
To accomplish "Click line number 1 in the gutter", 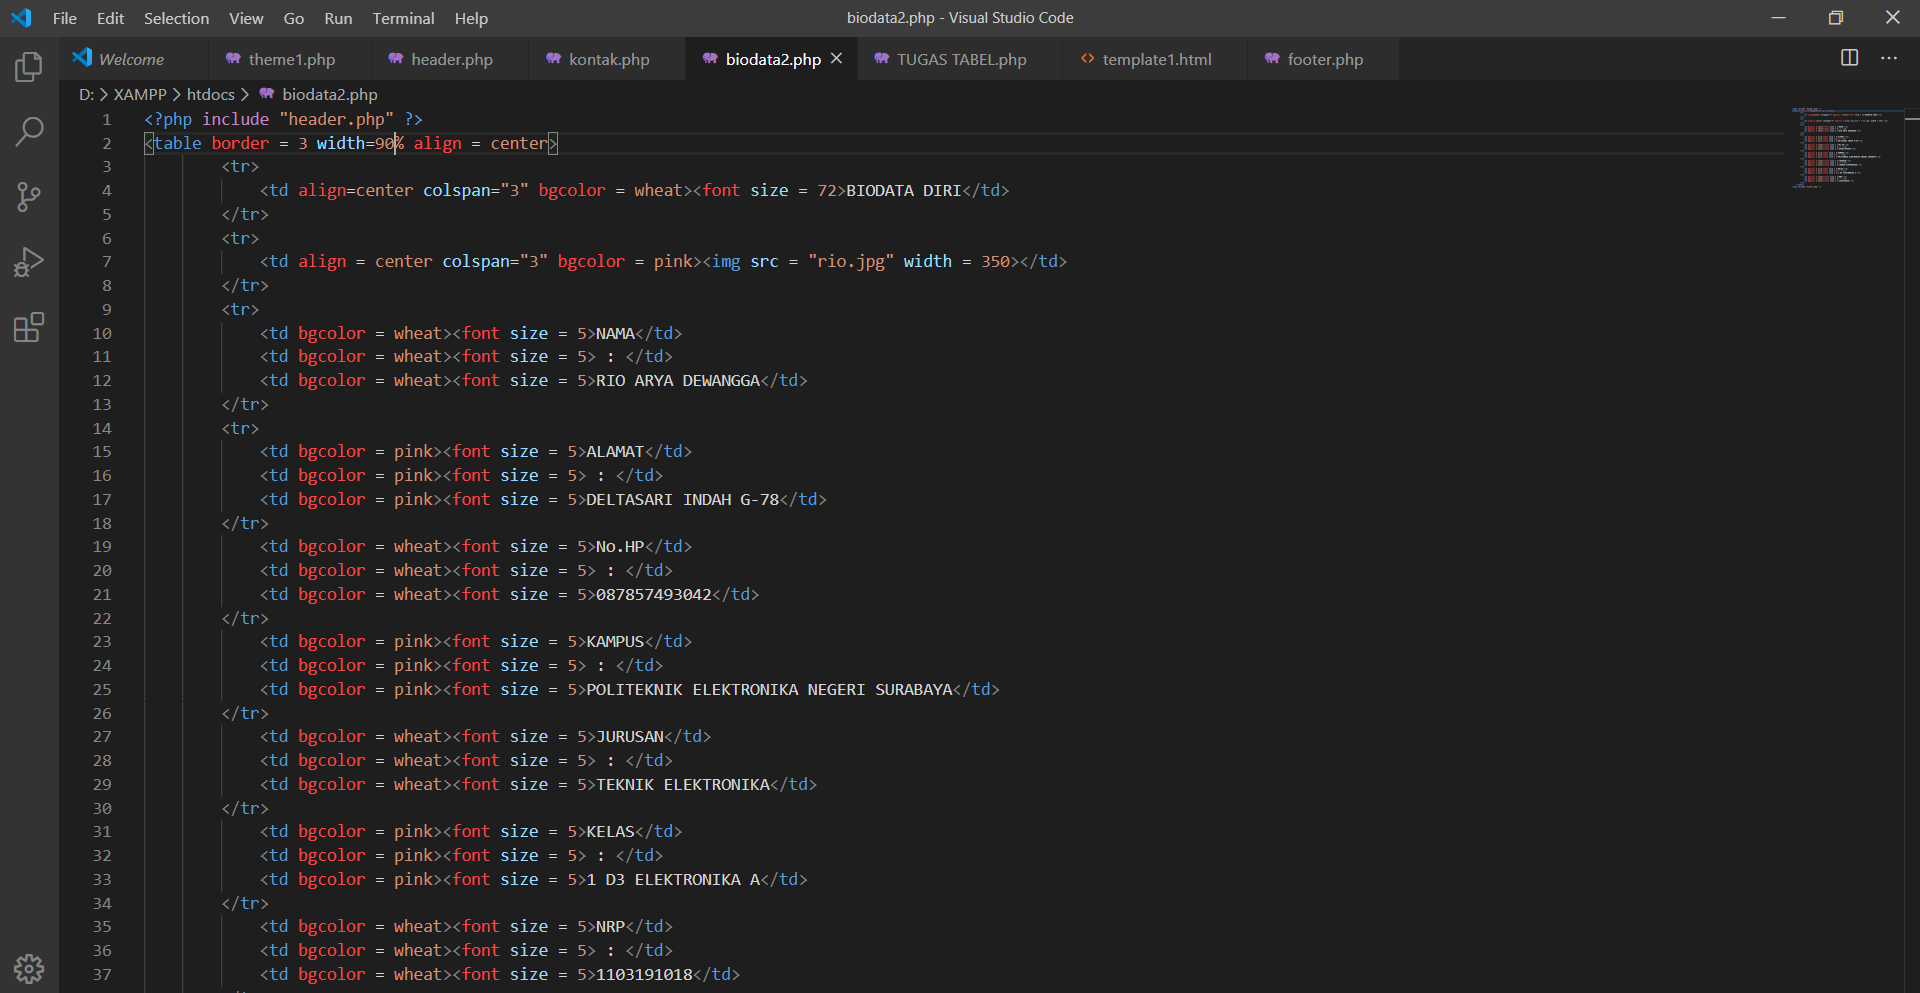I will click(x=106, y=119).
